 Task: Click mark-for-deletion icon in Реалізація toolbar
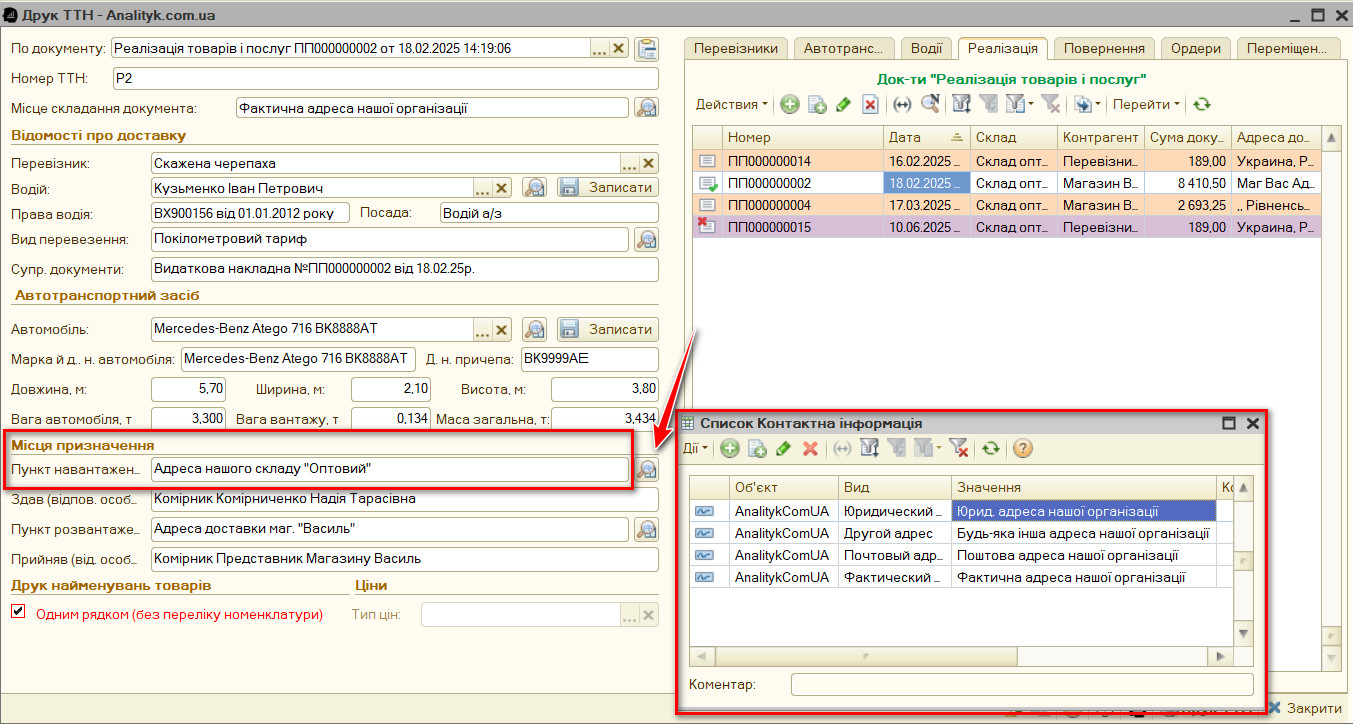pos(870,104)
